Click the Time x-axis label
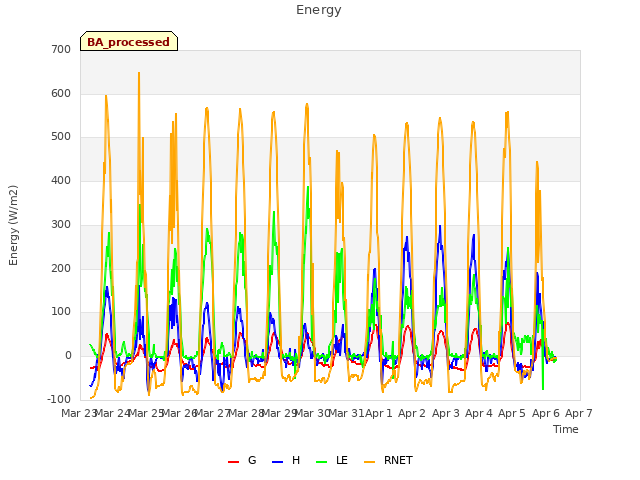640x480 pixels. coord(566,429)
